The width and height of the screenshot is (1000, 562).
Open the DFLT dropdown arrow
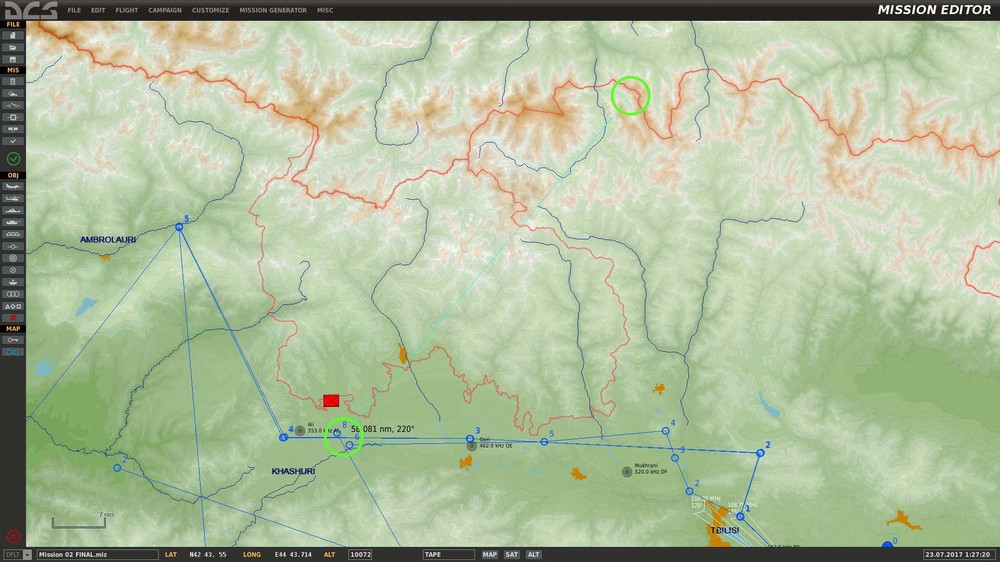click(27, 555)
